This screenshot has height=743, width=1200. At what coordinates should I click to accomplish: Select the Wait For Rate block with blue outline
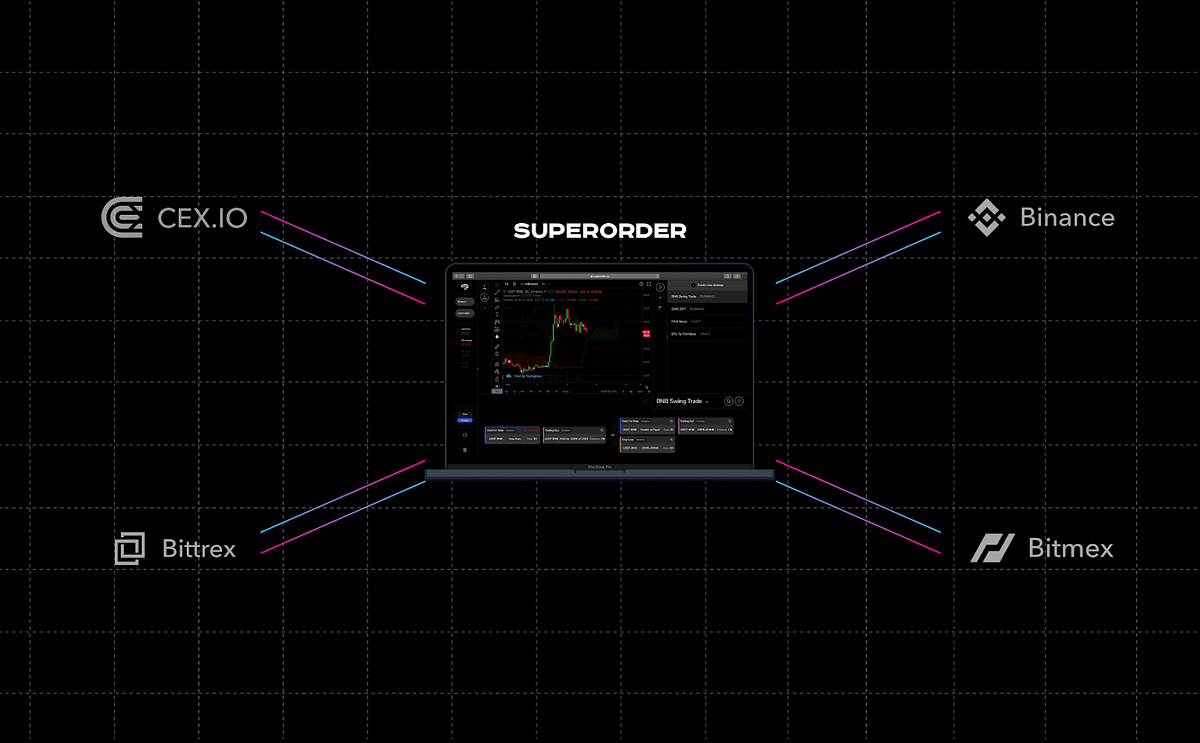pyautogui.click(x=512, y=435)
